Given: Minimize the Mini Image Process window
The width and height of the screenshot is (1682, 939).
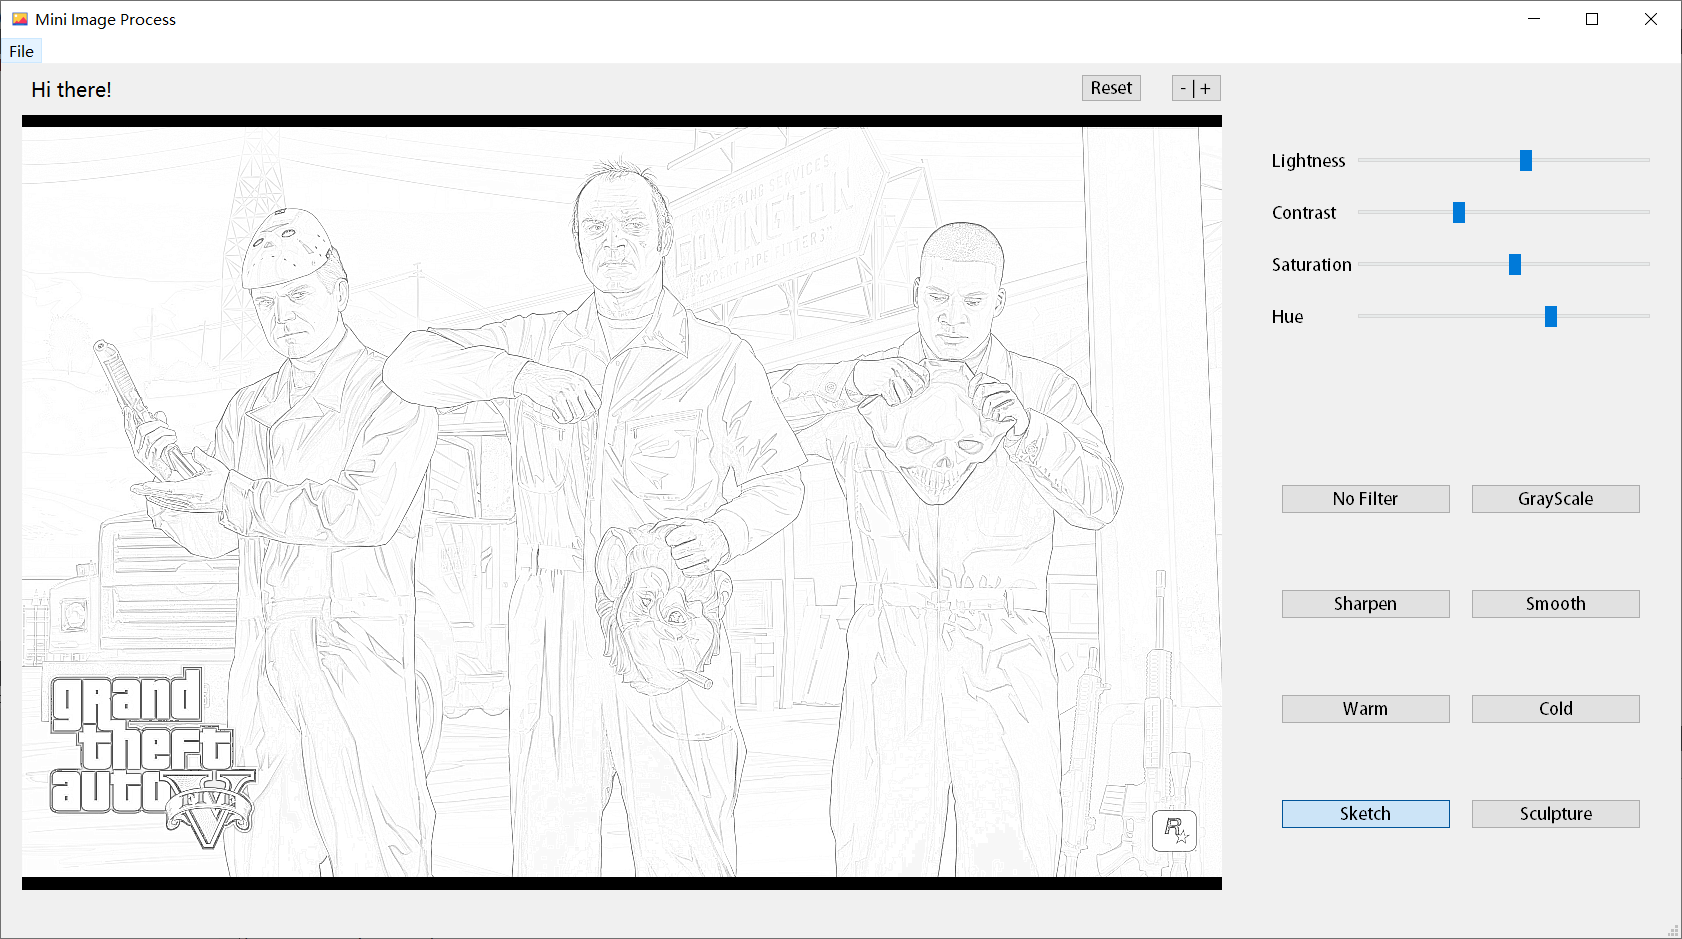Looking at the screenshot, I should coord(1534,19).
